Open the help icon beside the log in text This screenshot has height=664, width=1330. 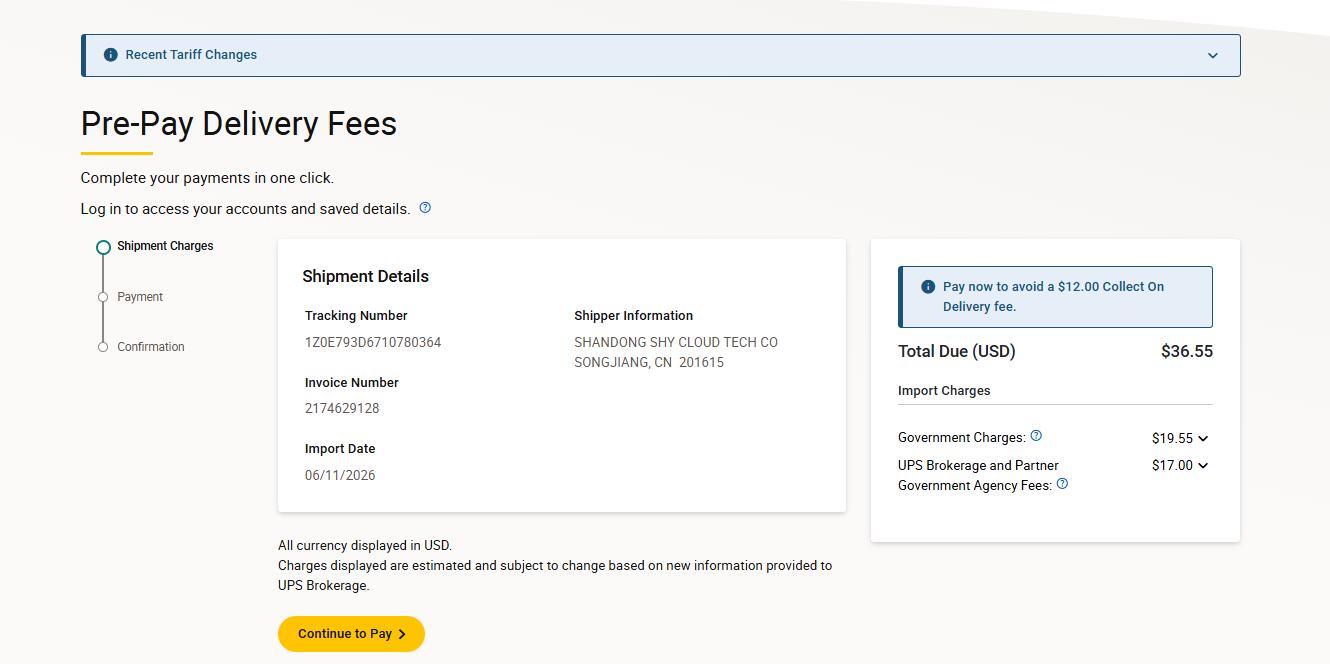coord(425,208)
